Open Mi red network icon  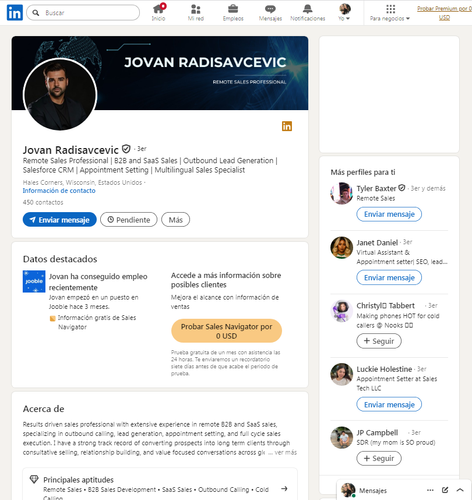point(196,12)
